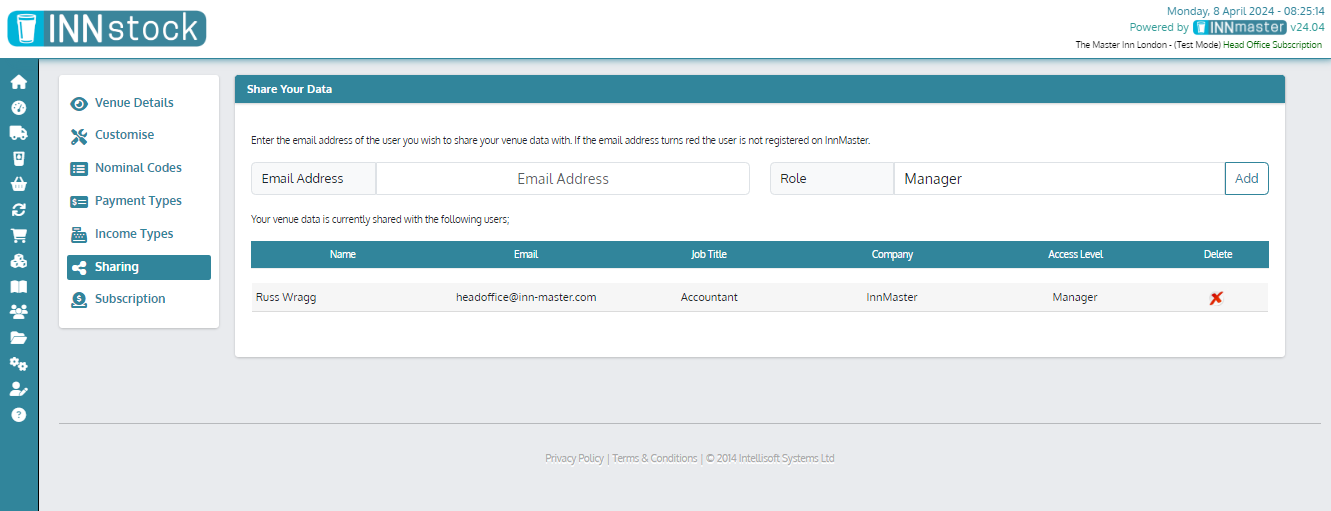Click the Email Address field label
Image resolution: width=1331 pixels, height=511 pixels.
coord(313,179)
